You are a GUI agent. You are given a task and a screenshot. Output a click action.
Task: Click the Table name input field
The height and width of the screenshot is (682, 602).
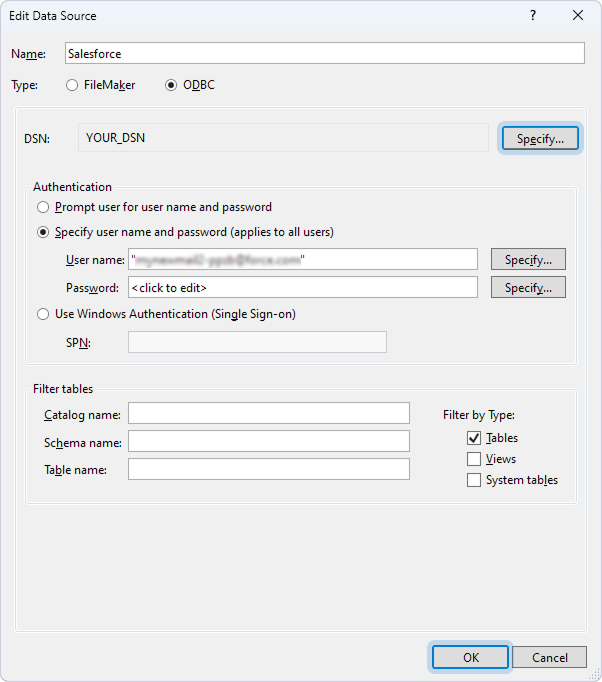point(269,469)
